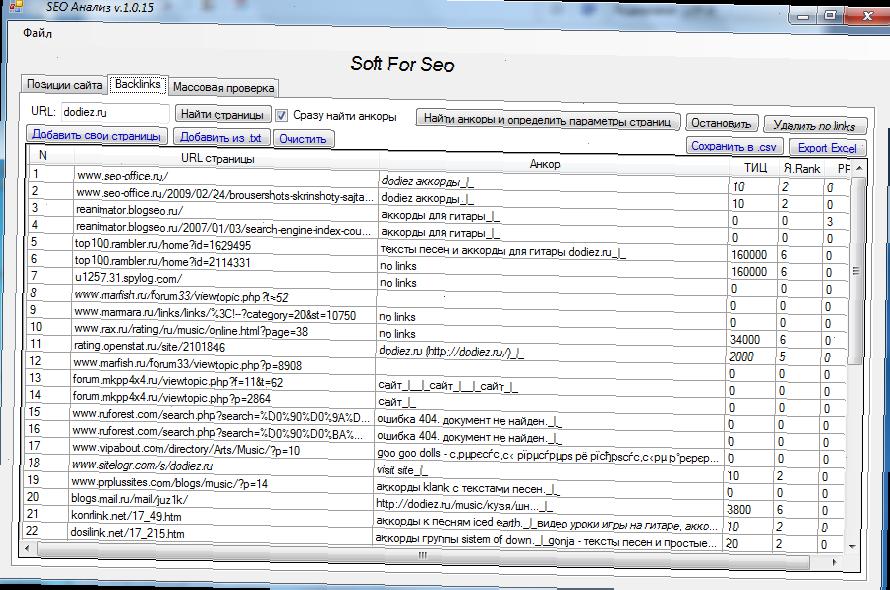The height and width of the screenshot is (590, 890).
Task: Click Найти анкоры и определить параметры страниц
Action: tap(548, 119)
